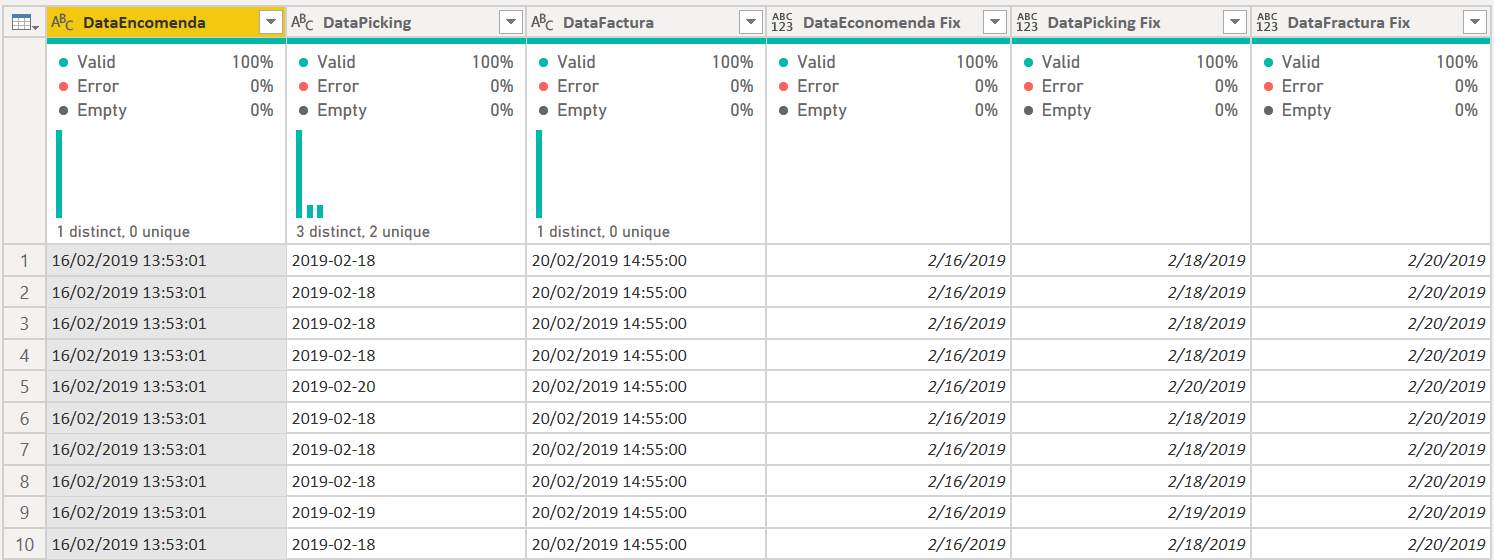Click the Error 0% stat under DataFactura

646,86
